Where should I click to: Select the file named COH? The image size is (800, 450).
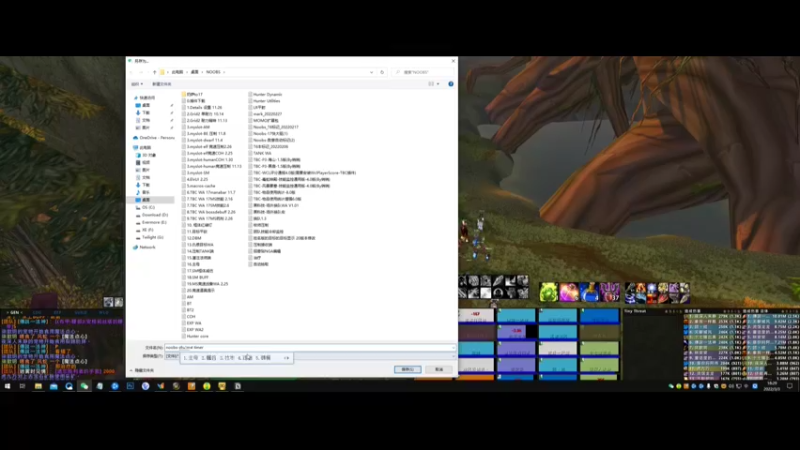coord(188,317)
